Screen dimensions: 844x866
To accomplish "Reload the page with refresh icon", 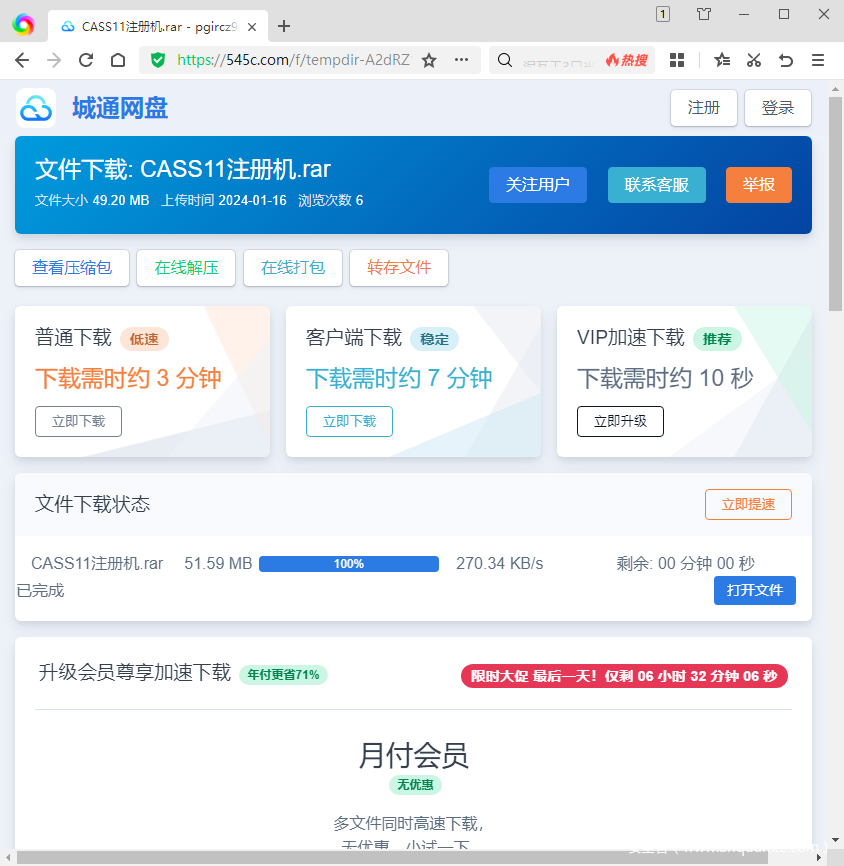I will click(x=86, y=60).
